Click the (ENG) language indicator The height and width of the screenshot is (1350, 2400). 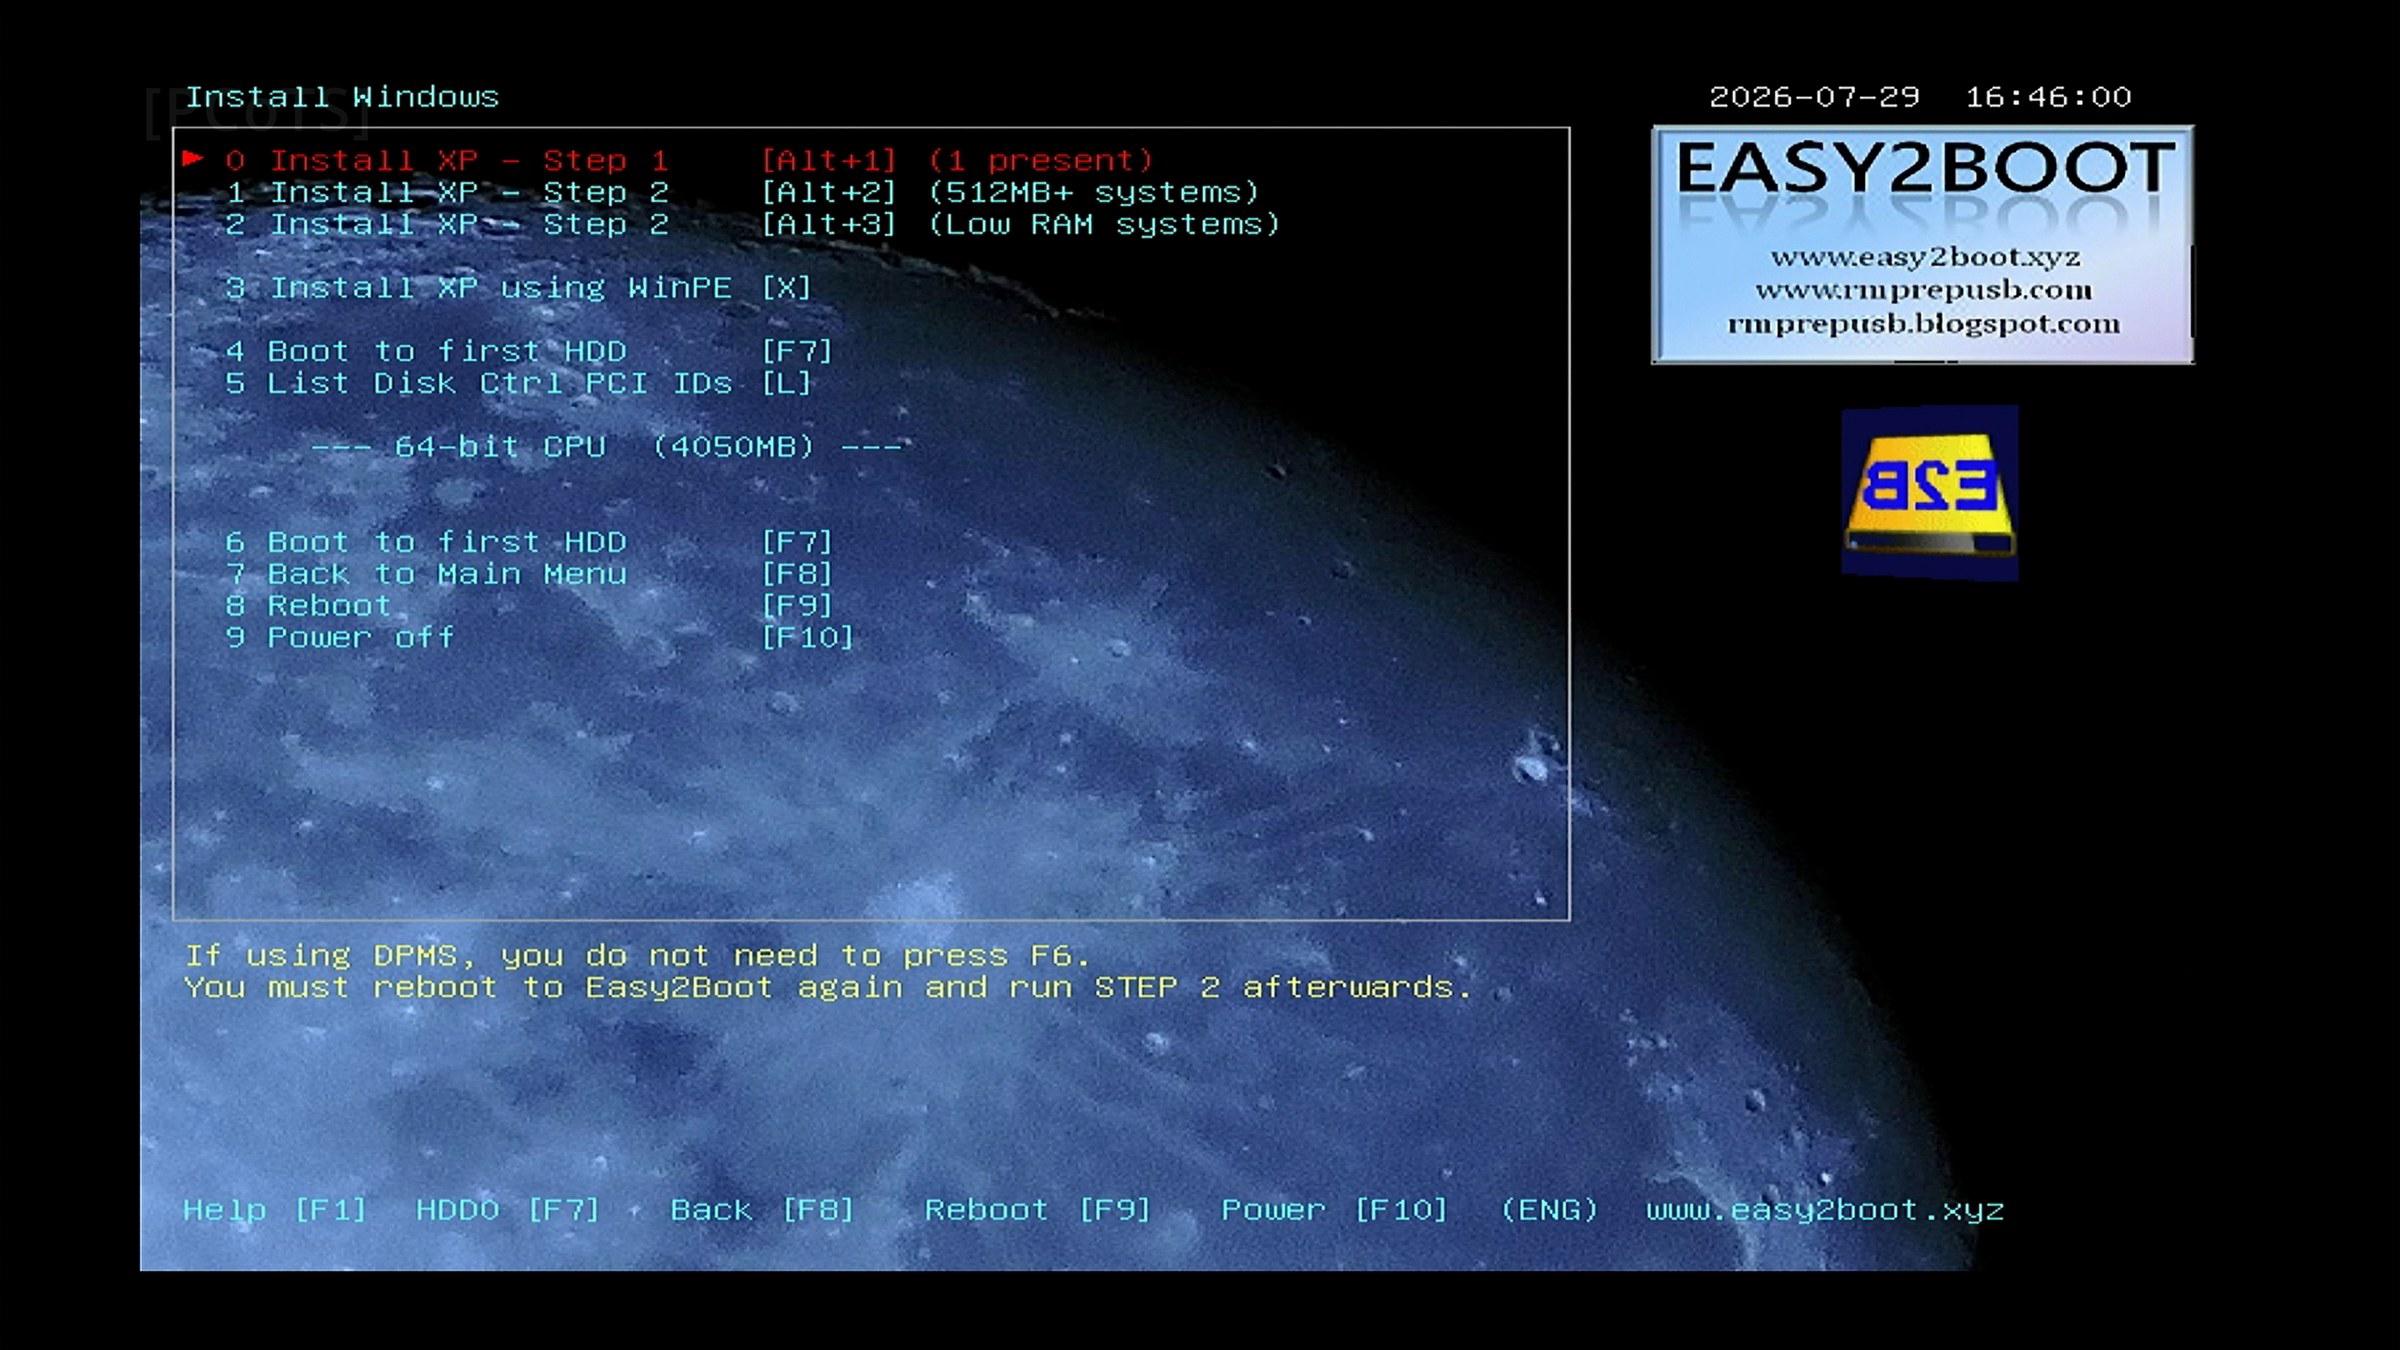(x=1549, y=1210)
